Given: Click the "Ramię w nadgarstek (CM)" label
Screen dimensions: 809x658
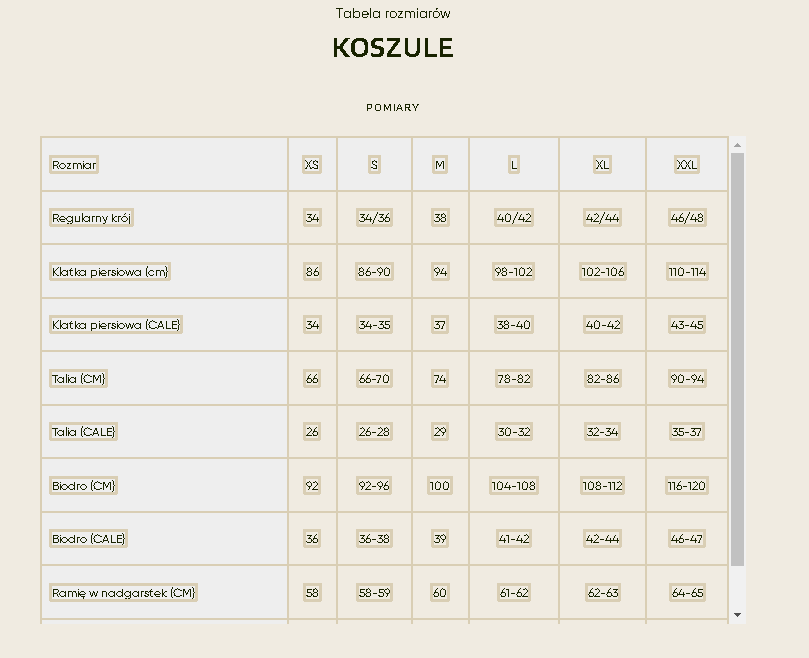Looking at the screenshot, I should coord(124,593).
